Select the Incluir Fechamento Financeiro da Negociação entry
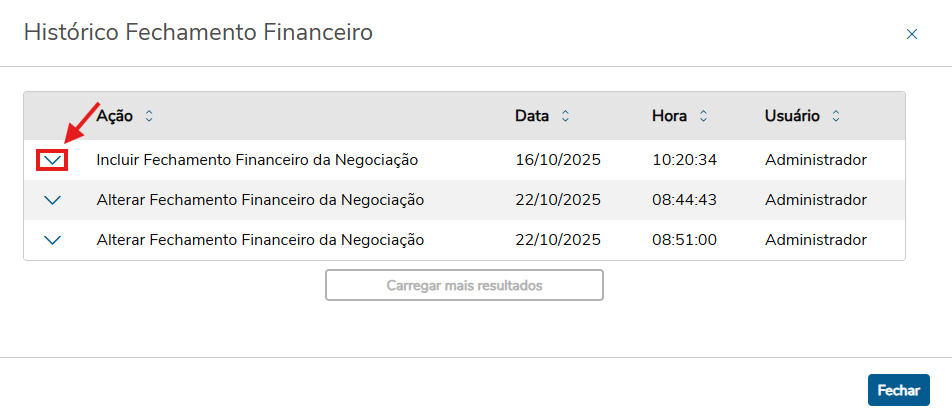The width and height of the screenshot is (952, 418). [257, 160]
